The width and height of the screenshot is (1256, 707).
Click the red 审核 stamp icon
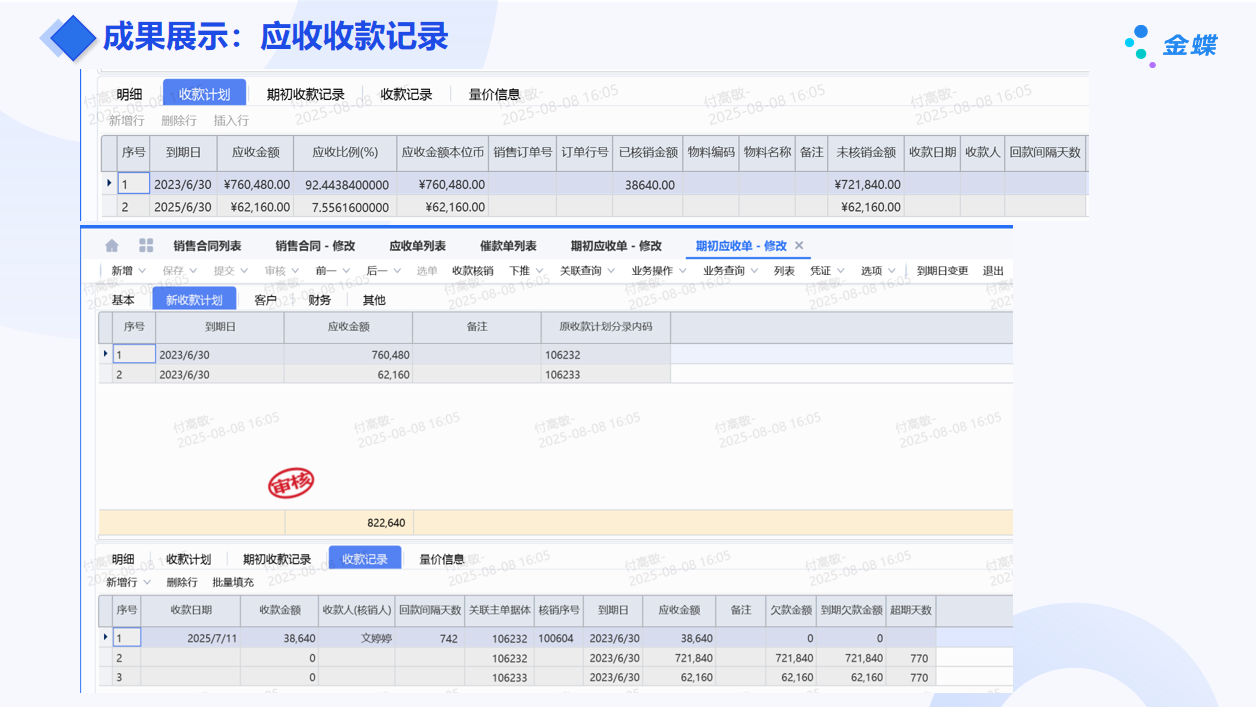click(x=291, y=484)
